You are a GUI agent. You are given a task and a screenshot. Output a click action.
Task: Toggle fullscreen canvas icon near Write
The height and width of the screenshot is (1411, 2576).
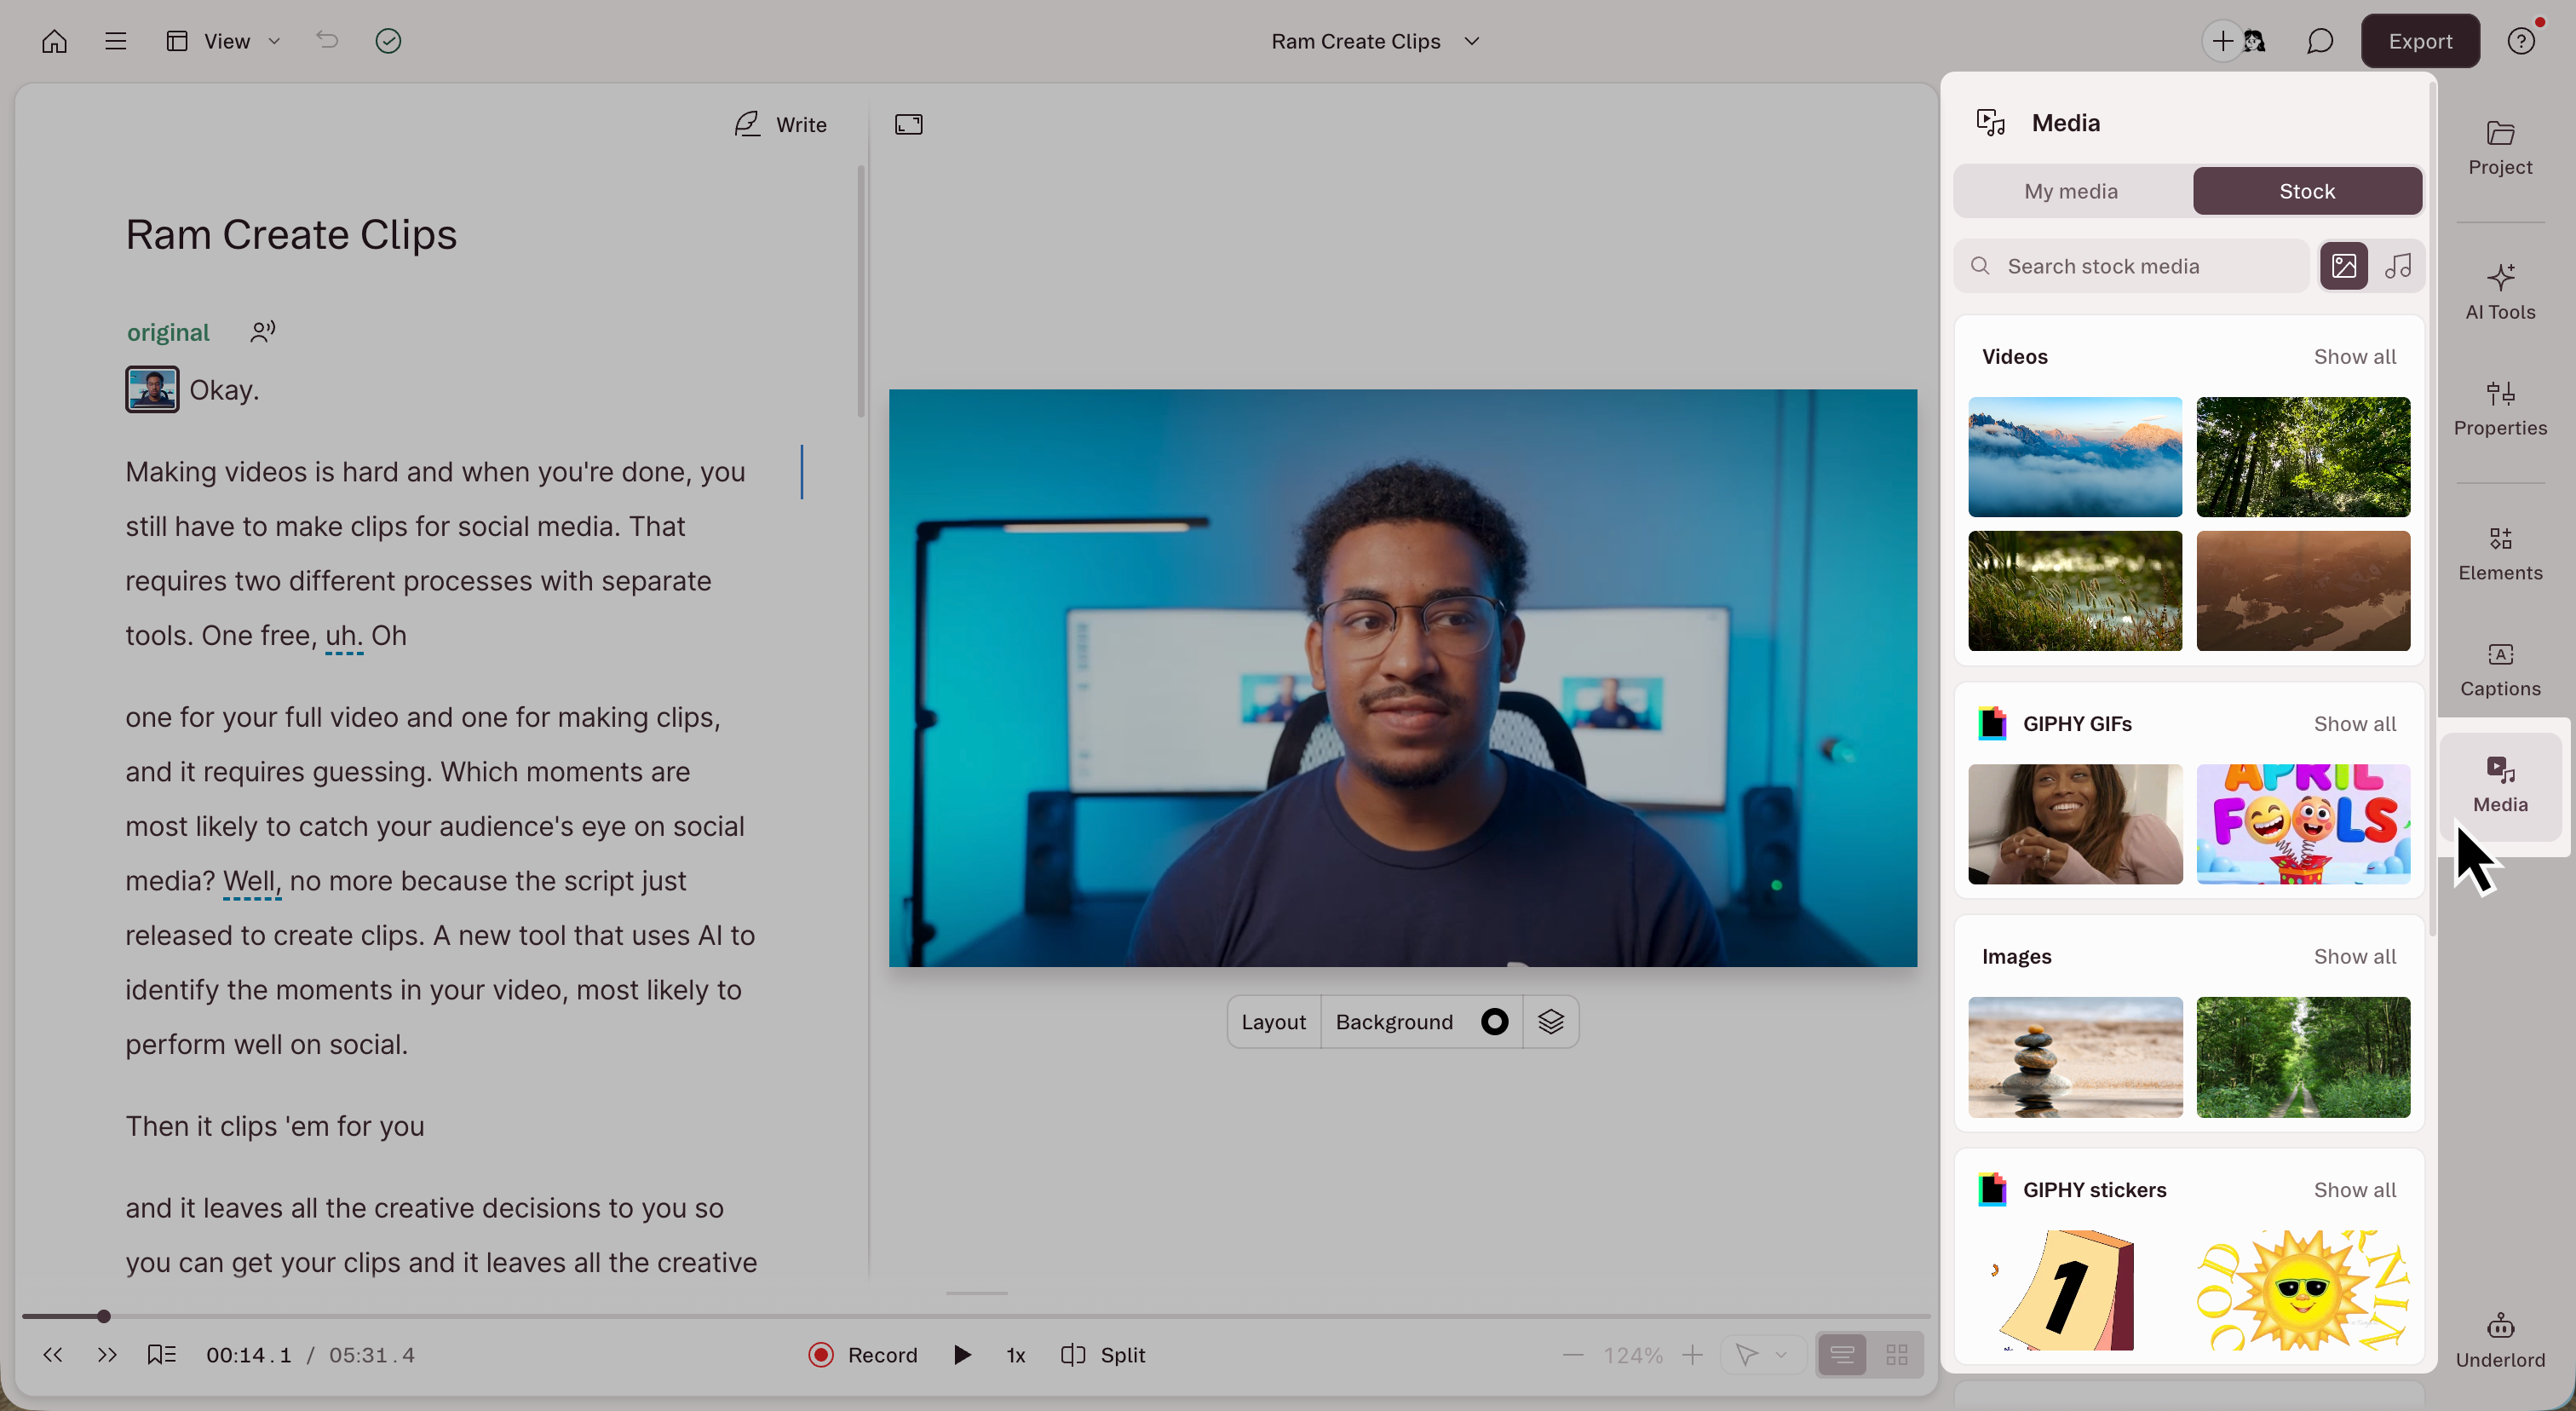[908, 124]
